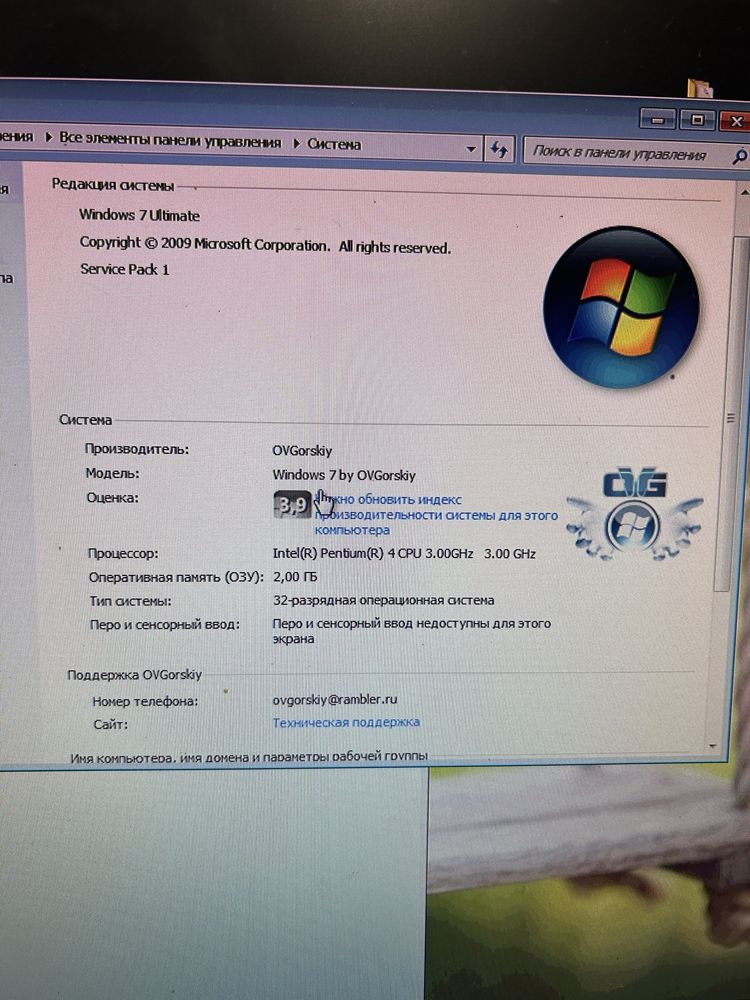This screenshot has height=1000, width=750.
Task: Click 'OVGorskiy' manufacturer value
Action: click(302, 451)
